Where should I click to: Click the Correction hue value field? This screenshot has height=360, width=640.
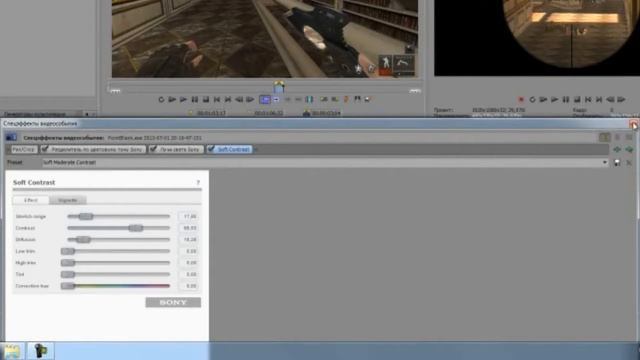tap(189, 286)
